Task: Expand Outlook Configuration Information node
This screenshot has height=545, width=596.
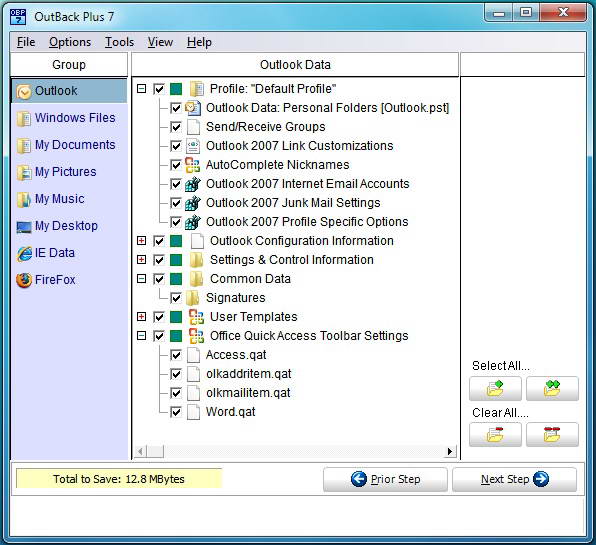Action: coord(141,241)
